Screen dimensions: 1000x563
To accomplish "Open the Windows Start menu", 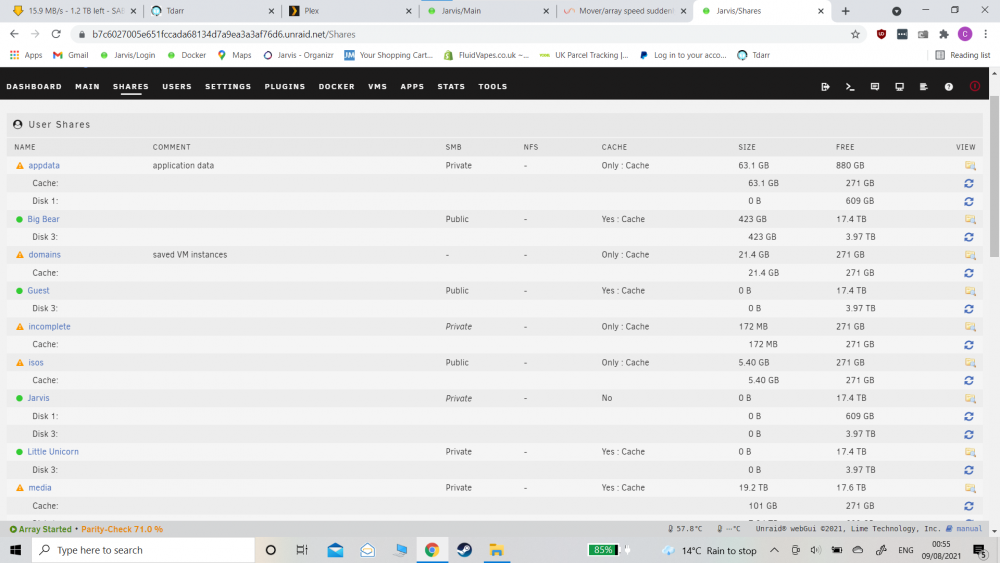I will coord(15,550).
